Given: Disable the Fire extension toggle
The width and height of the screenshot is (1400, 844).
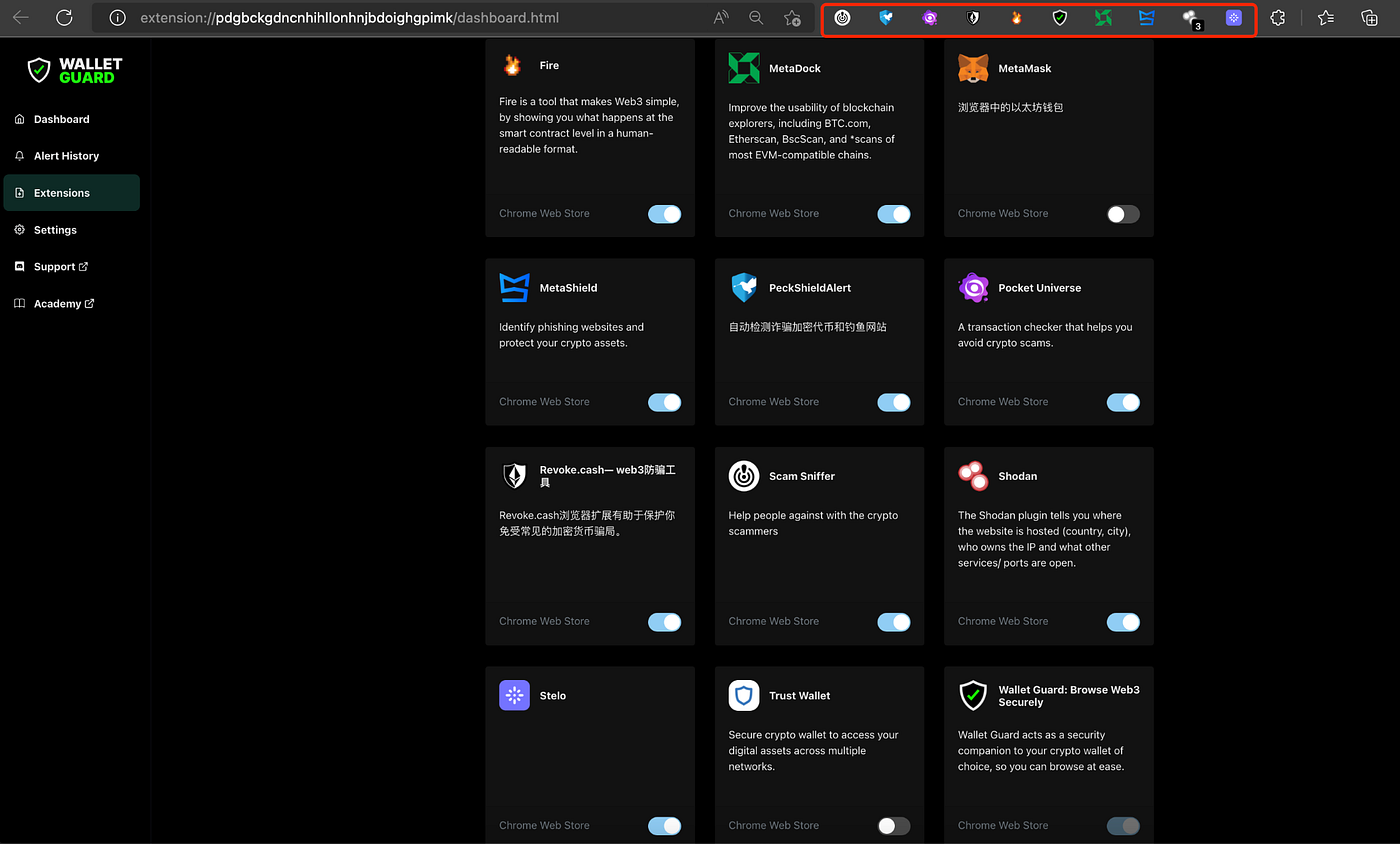Looking at the screenshot, I should [x=665, y=214].
